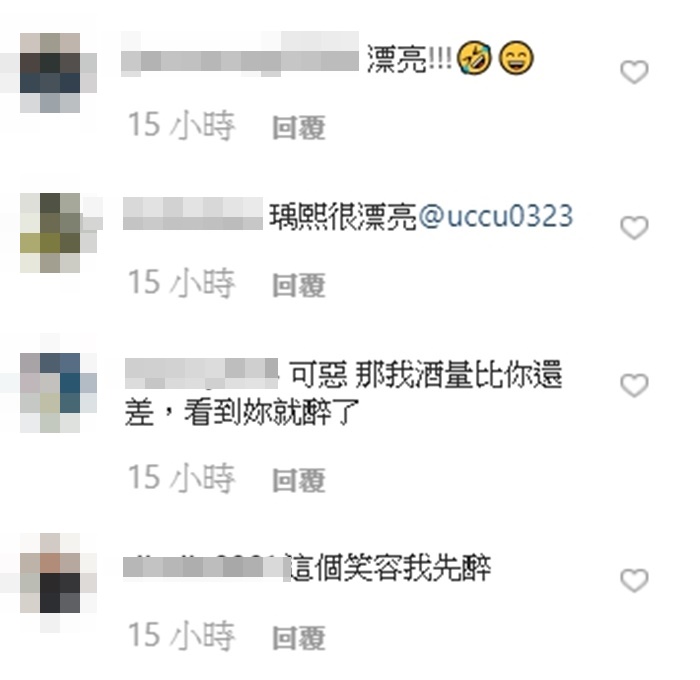Select 回覆 under 看到妳就醉了 comment

point(299,480)
